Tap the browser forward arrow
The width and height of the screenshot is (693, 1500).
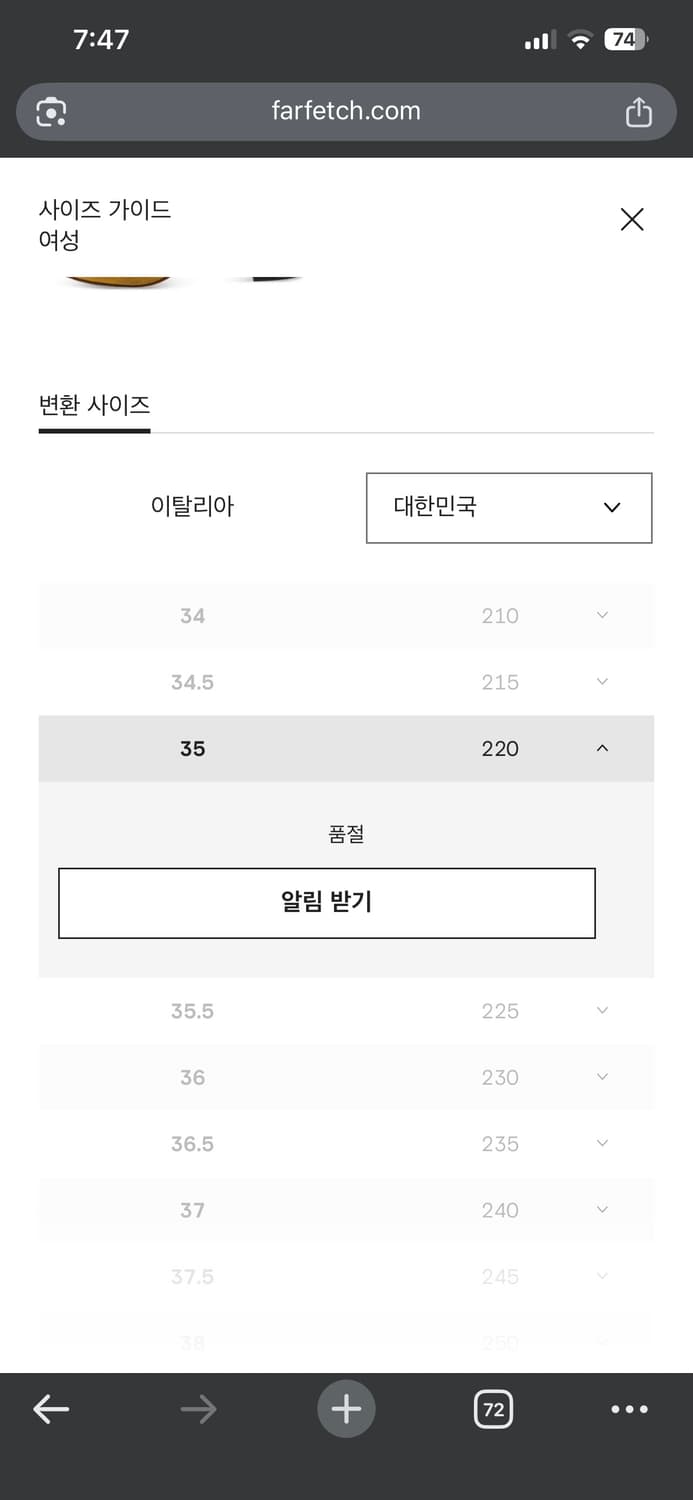pos(198,1409)
